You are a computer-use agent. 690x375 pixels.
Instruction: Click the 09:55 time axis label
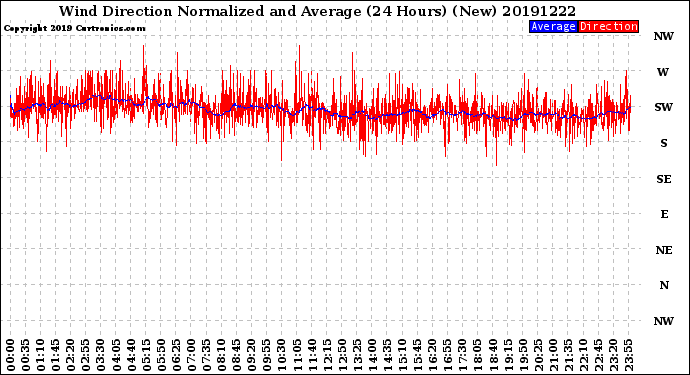[267, 355]
